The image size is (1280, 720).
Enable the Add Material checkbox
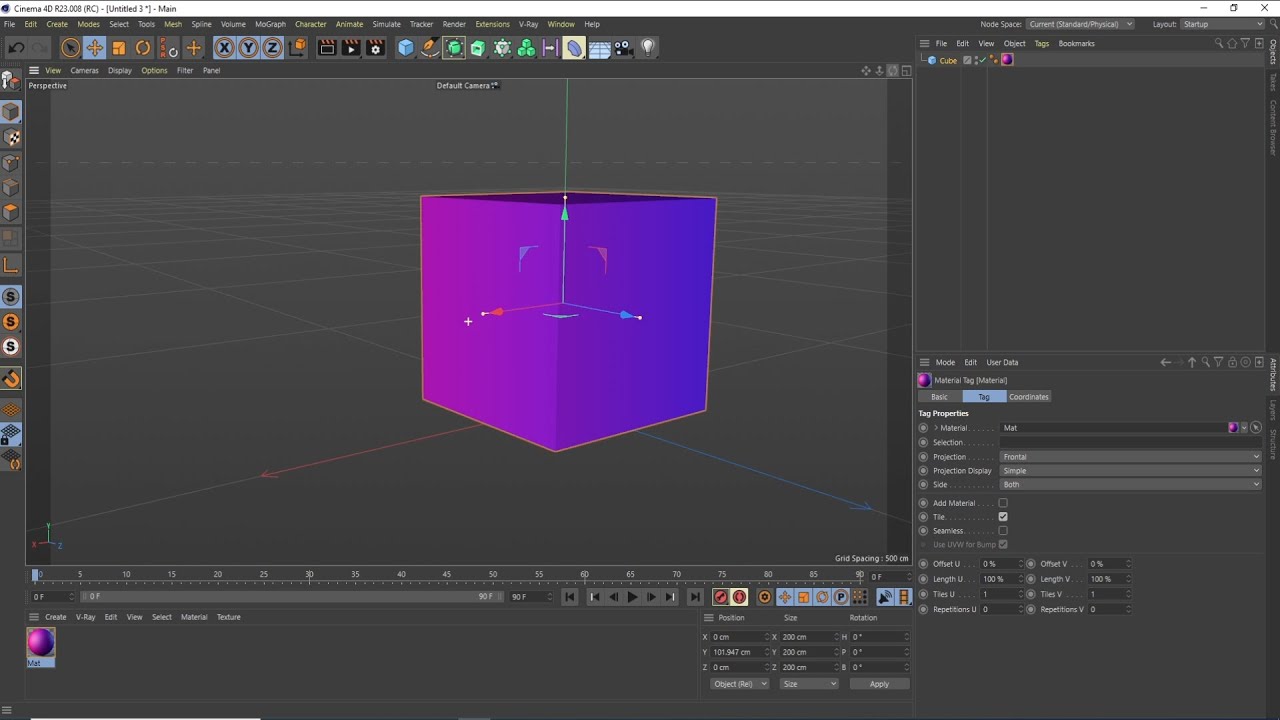click(x=1003, y=503)
